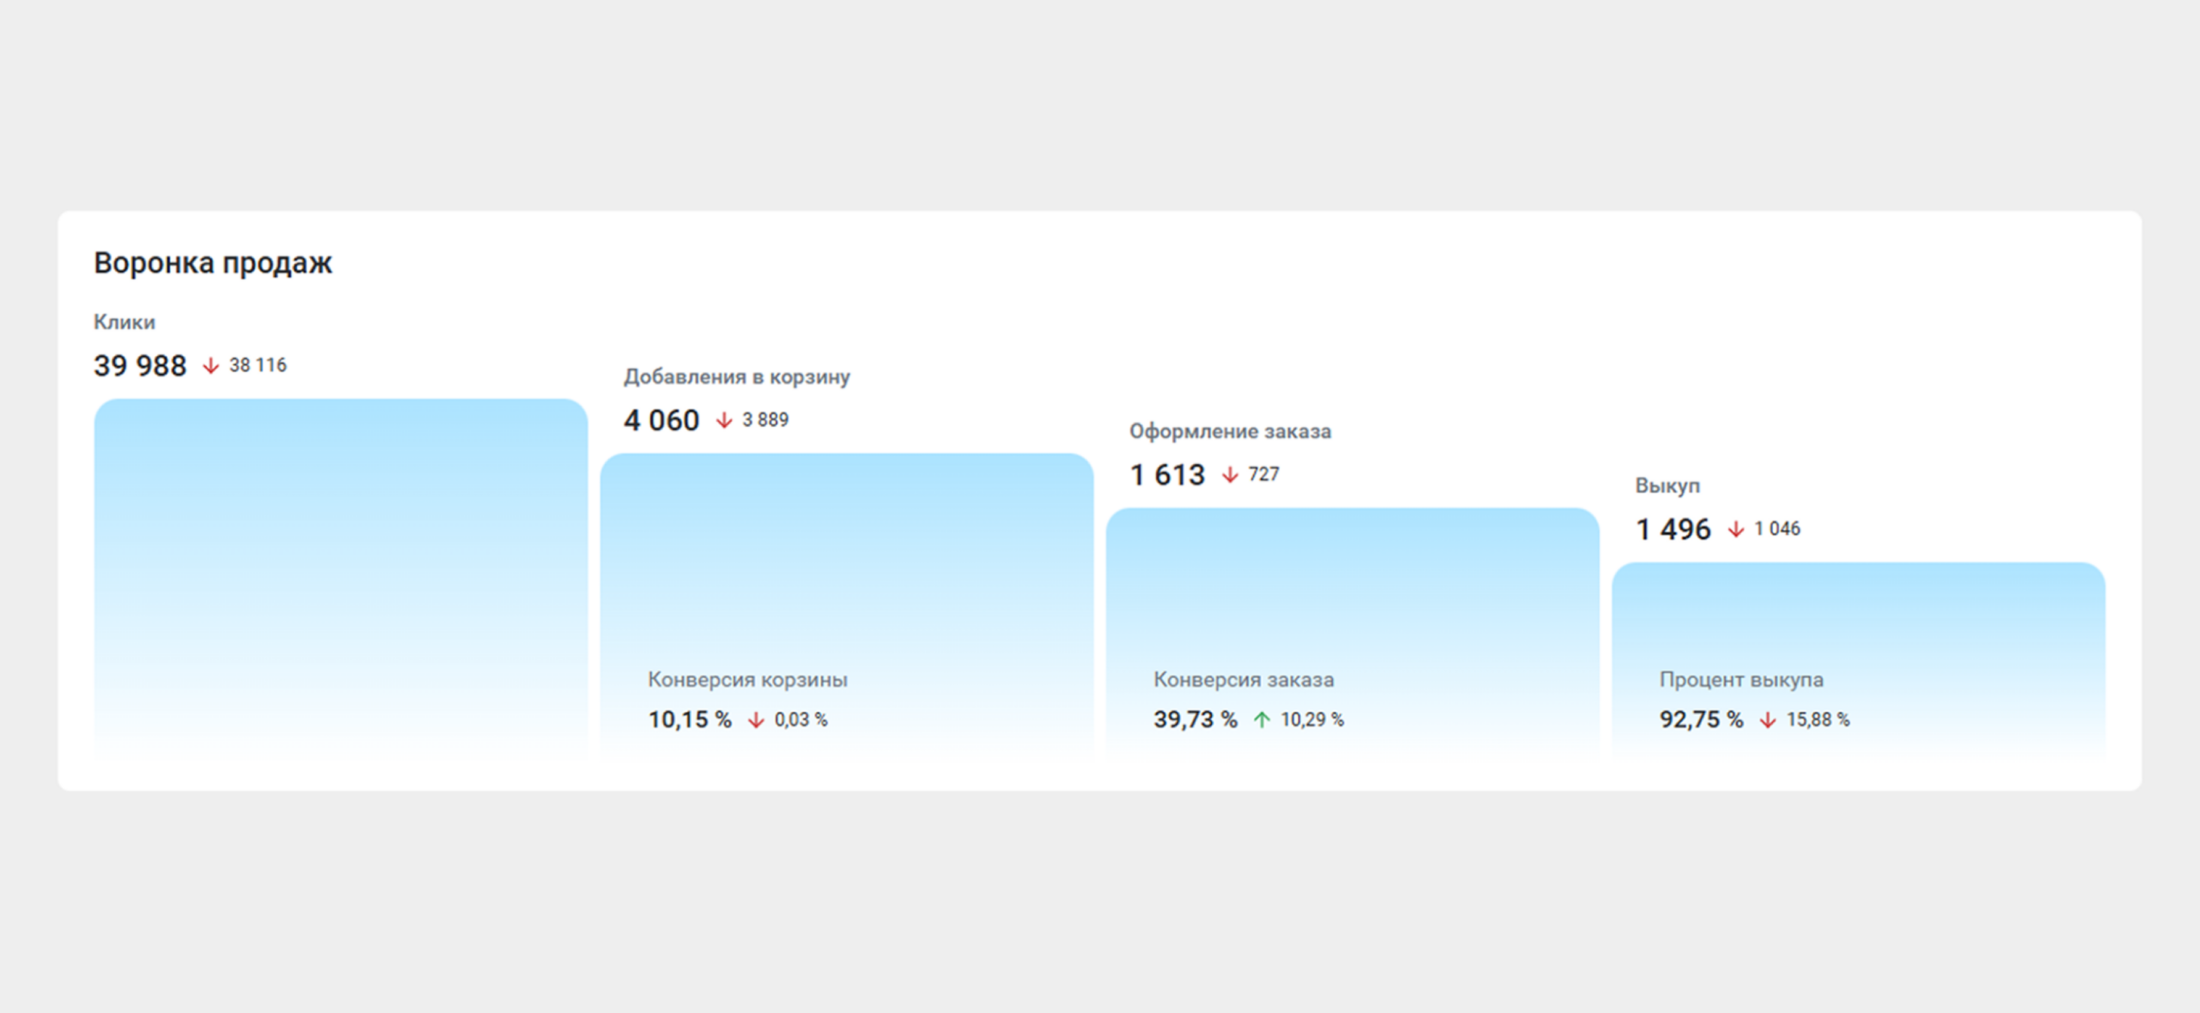Click the Конверсия корзины label
Image resolution: width=2200 pixels, height=1013 pixels.
click(x=747, y=680)
